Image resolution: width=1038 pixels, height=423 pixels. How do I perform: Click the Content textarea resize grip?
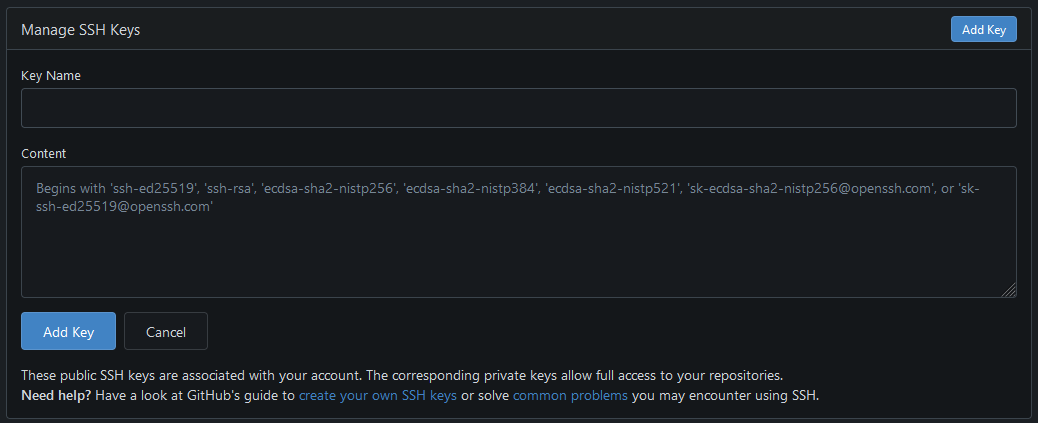(x=1009, y=290)
